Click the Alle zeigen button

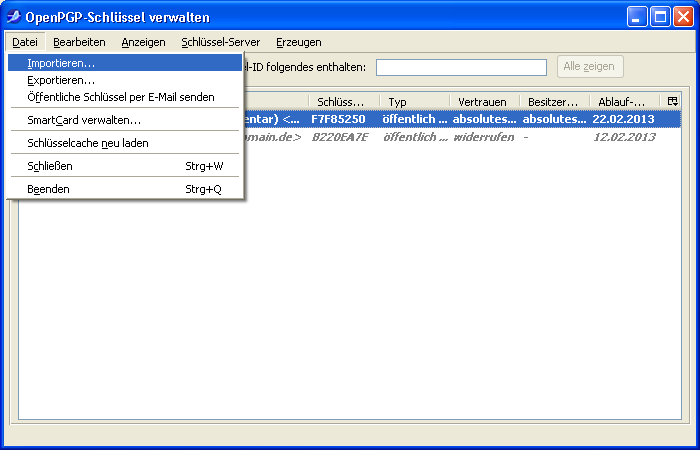coord(590,67)
